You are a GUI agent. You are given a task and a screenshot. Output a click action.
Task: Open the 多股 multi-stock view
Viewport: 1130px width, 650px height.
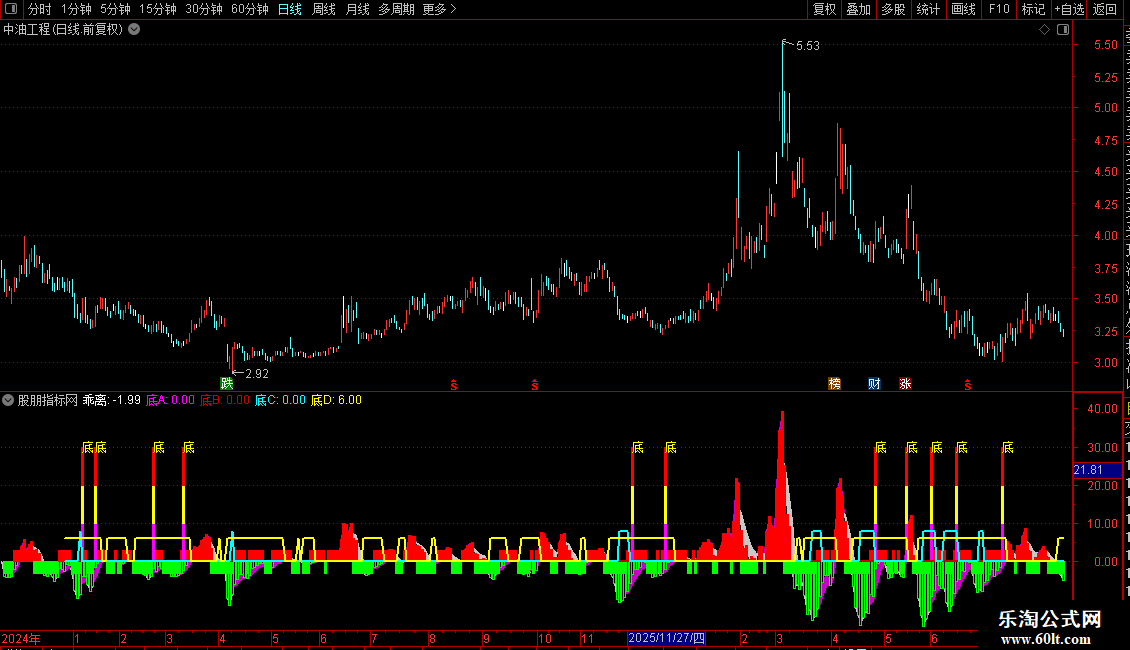(x=894, y=9)
